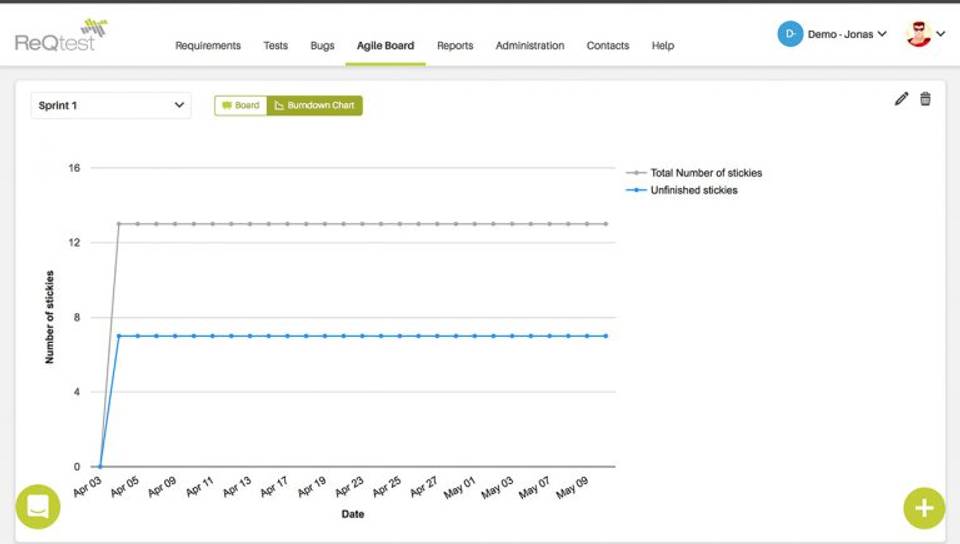Click the green plus add button
Screen dimensions: 960x544
coord(923,508)
